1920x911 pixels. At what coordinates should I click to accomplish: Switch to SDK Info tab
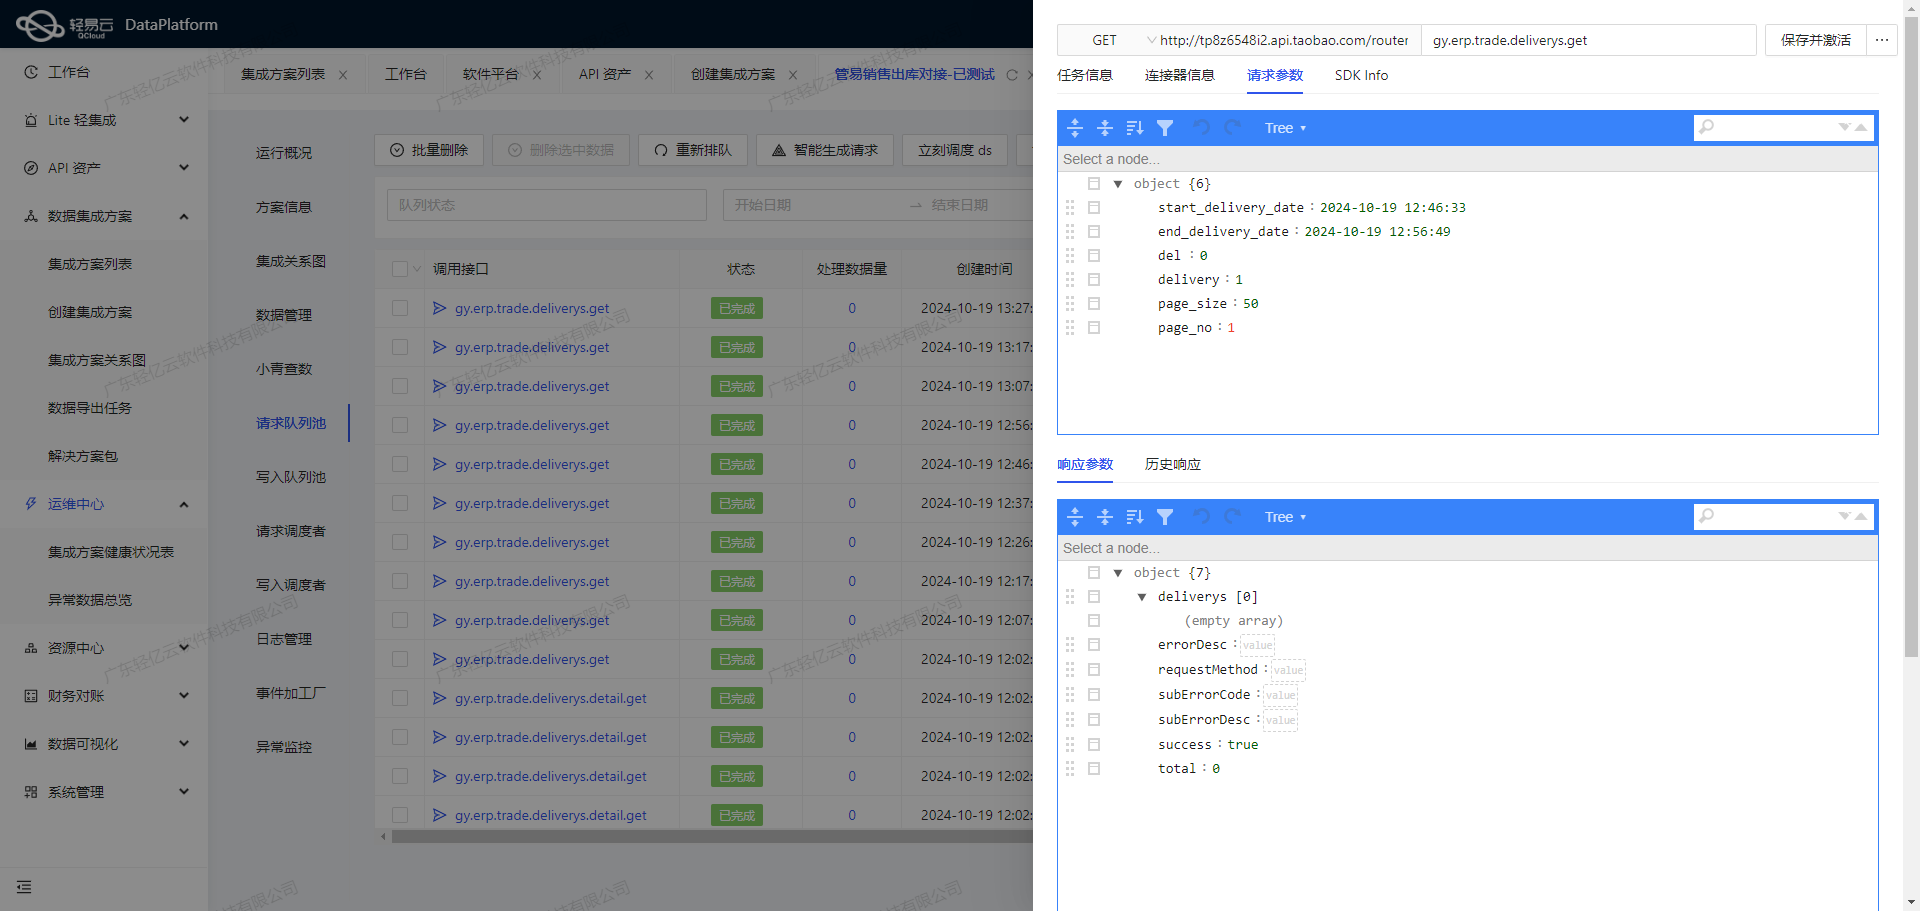(1361, 75)
